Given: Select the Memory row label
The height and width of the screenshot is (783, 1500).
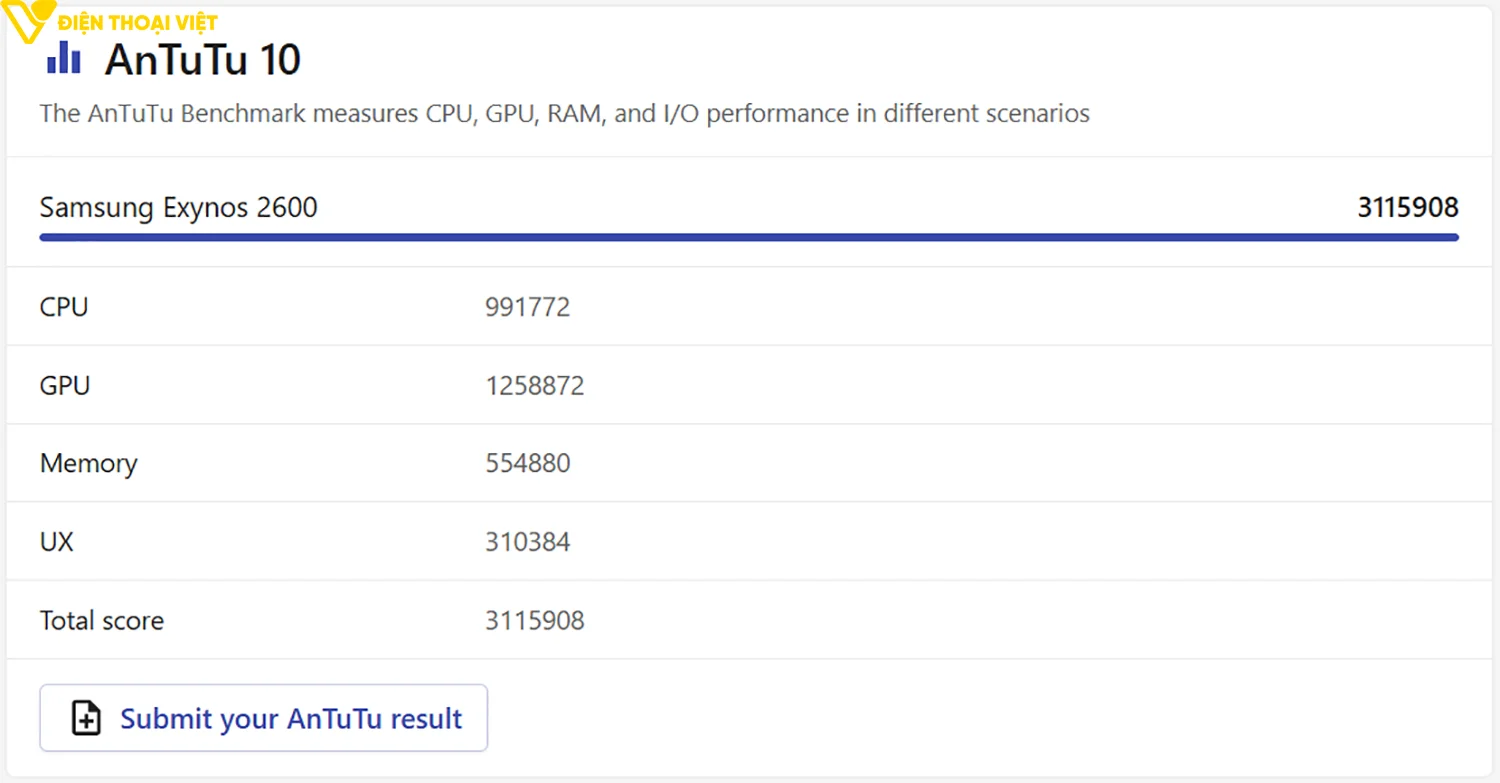Looking at the screenshot, I should [88, 463].
